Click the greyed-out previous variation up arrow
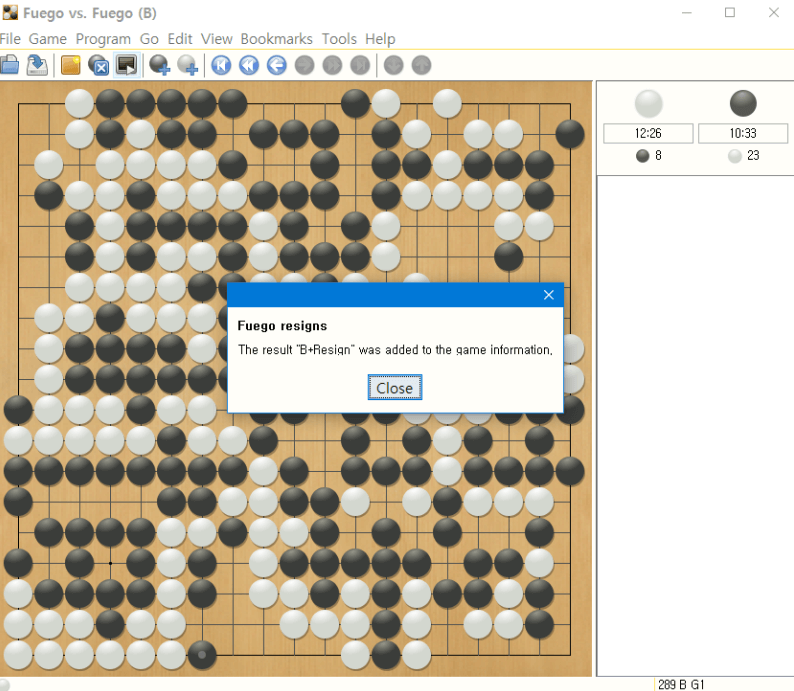Image resolution: width=794 pixels, height=691 pixels. tap(421, 65)
